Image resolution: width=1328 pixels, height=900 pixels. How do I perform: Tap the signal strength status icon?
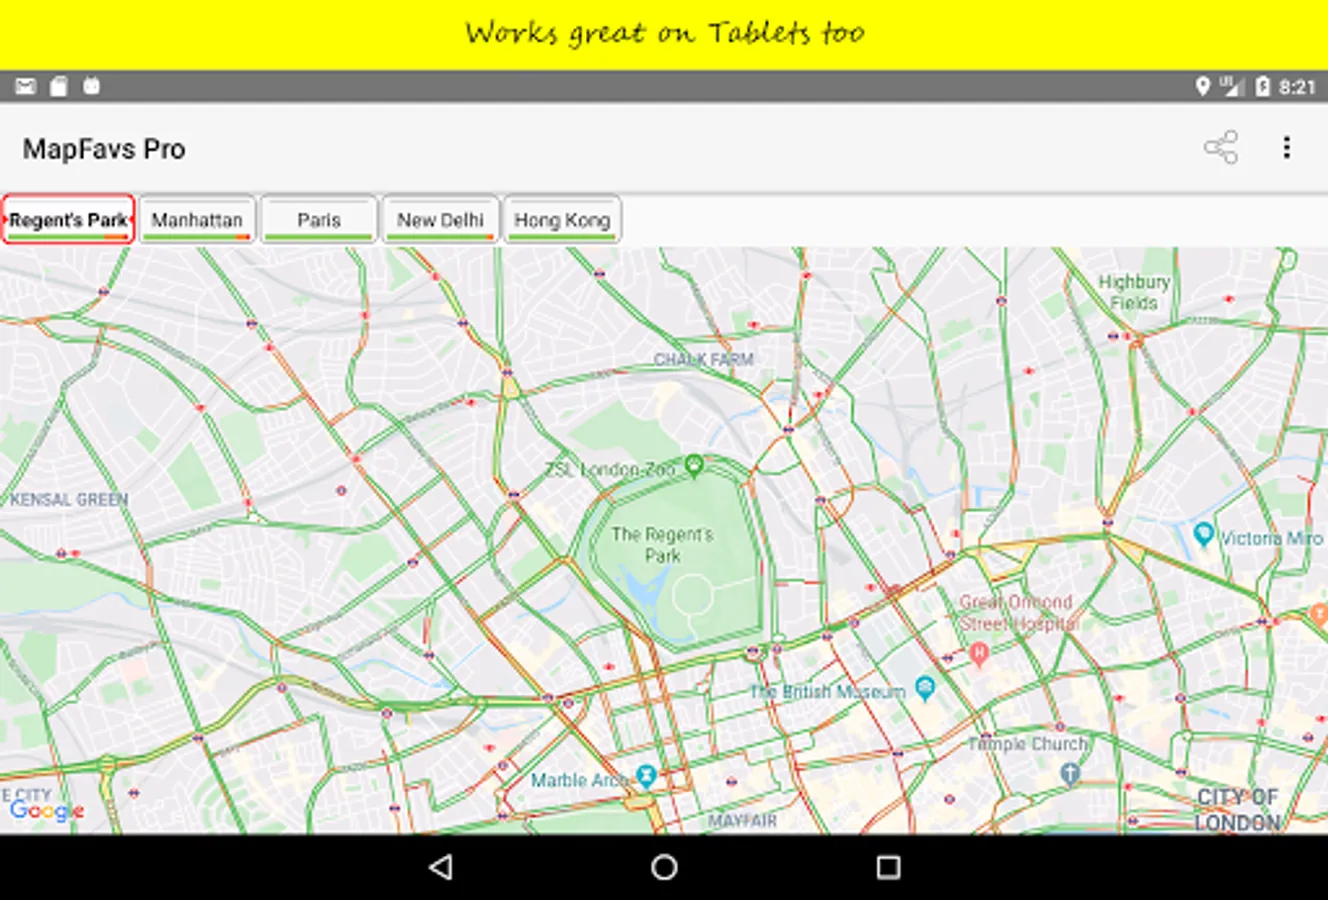click(1232, 87)
